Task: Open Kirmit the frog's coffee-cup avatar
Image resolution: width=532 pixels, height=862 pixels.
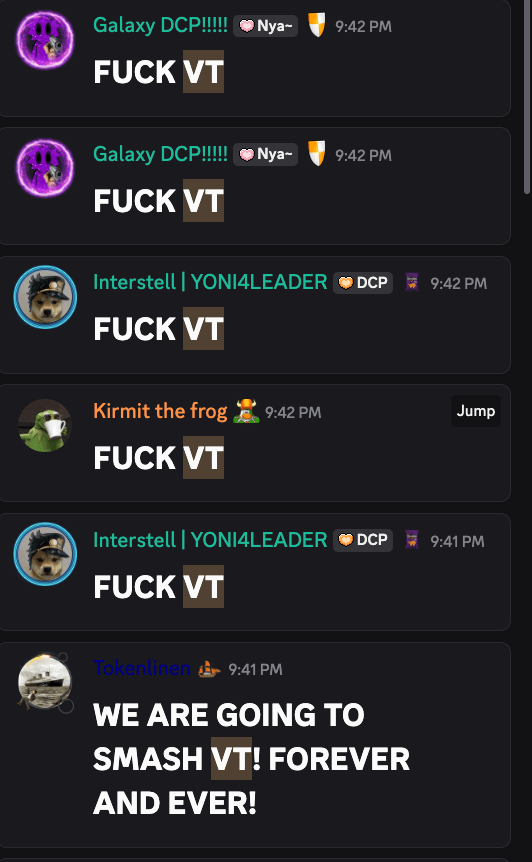Action: tap(45, 426)
